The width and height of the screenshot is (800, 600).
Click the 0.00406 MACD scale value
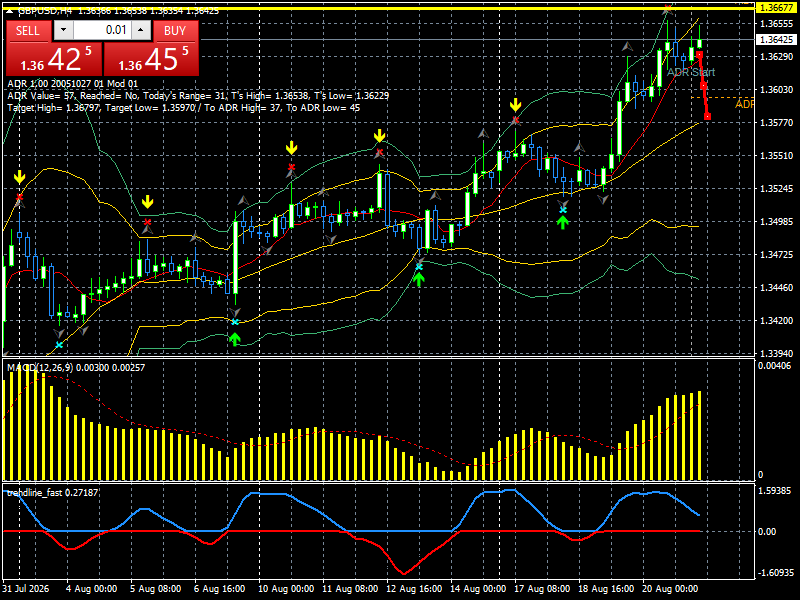click(774, 365)
